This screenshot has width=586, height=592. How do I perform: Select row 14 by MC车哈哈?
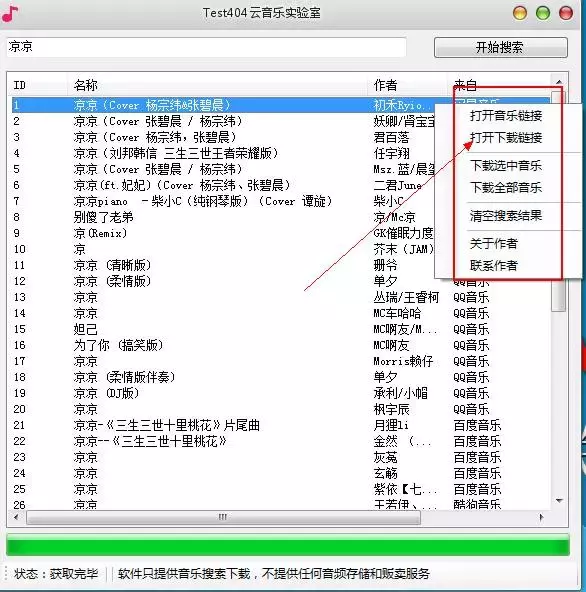(x=281, y=313)
